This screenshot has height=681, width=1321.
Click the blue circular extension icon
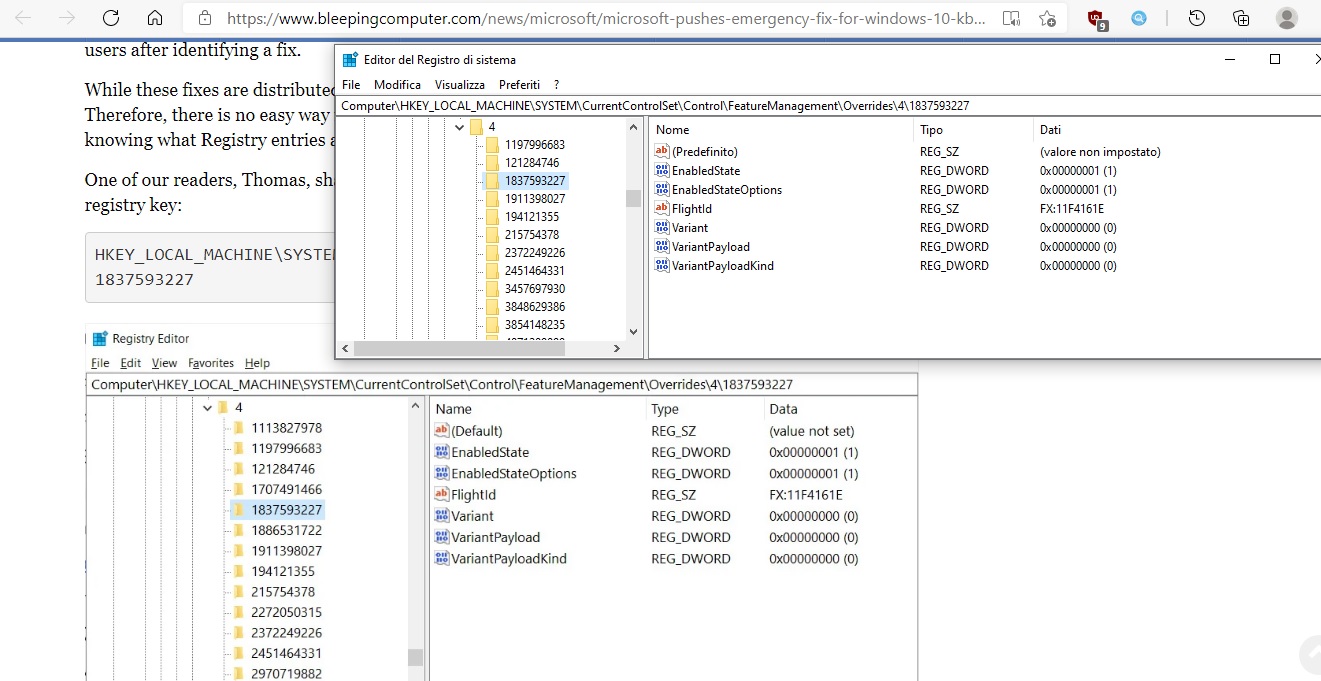tap(1139, 18)
